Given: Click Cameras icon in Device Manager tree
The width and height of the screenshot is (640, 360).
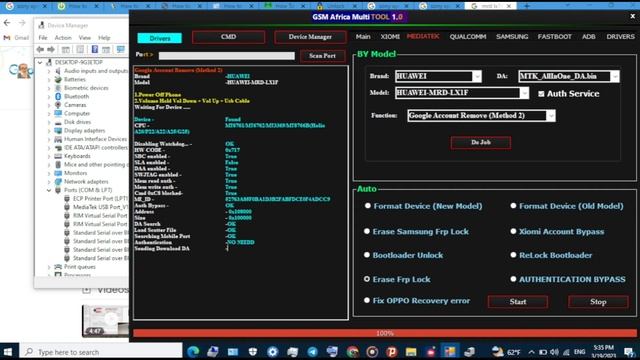Looking at the screenshot, I should [x=58, y=105].
